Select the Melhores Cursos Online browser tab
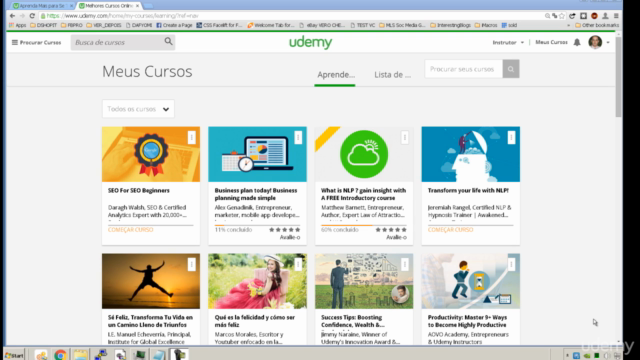This screenshot has height=360, width=640. coord(109,6)
